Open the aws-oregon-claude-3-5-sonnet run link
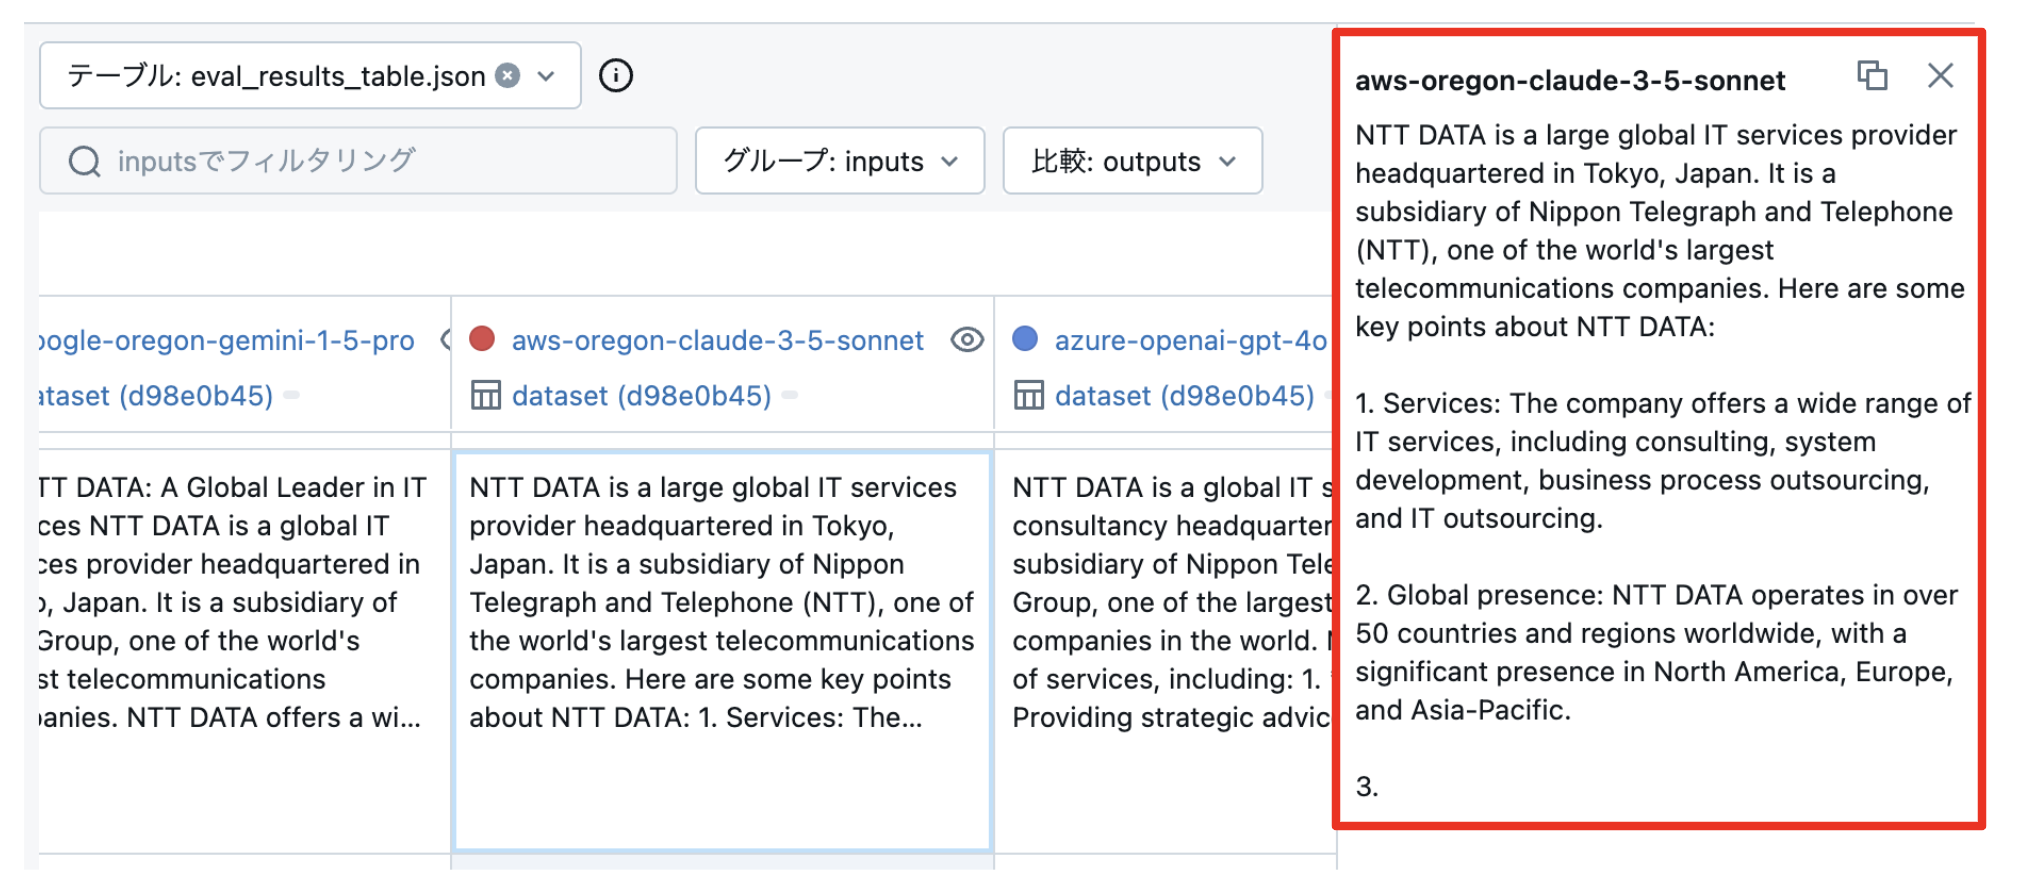The image size is (2018, 894). tap(717, 341)
